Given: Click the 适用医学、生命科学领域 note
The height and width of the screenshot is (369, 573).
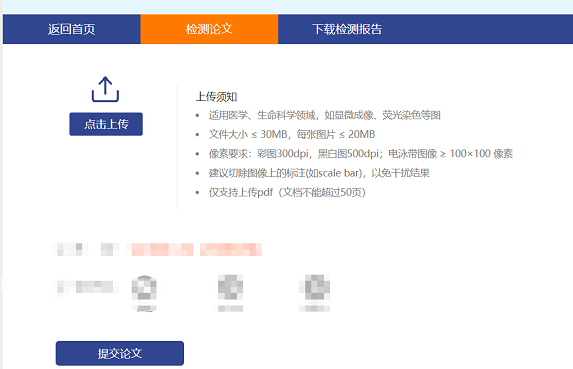Looking at the screenshot, I should tap(325, 115).
